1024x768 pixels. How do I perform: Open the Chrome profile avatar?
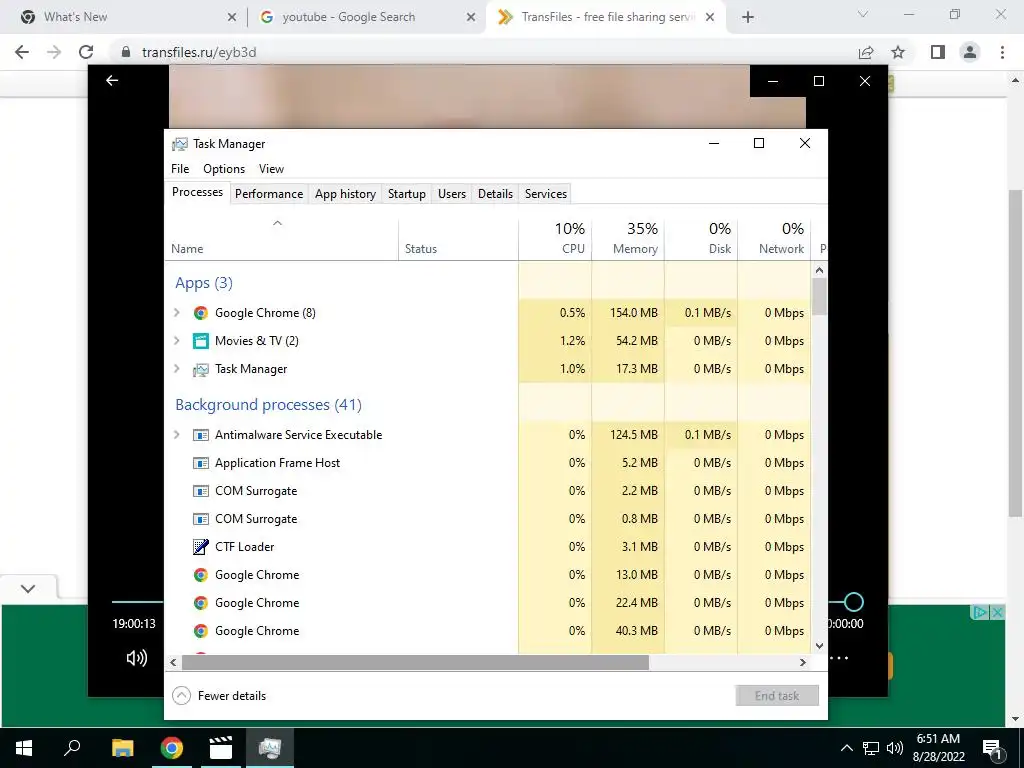point(970,52)
